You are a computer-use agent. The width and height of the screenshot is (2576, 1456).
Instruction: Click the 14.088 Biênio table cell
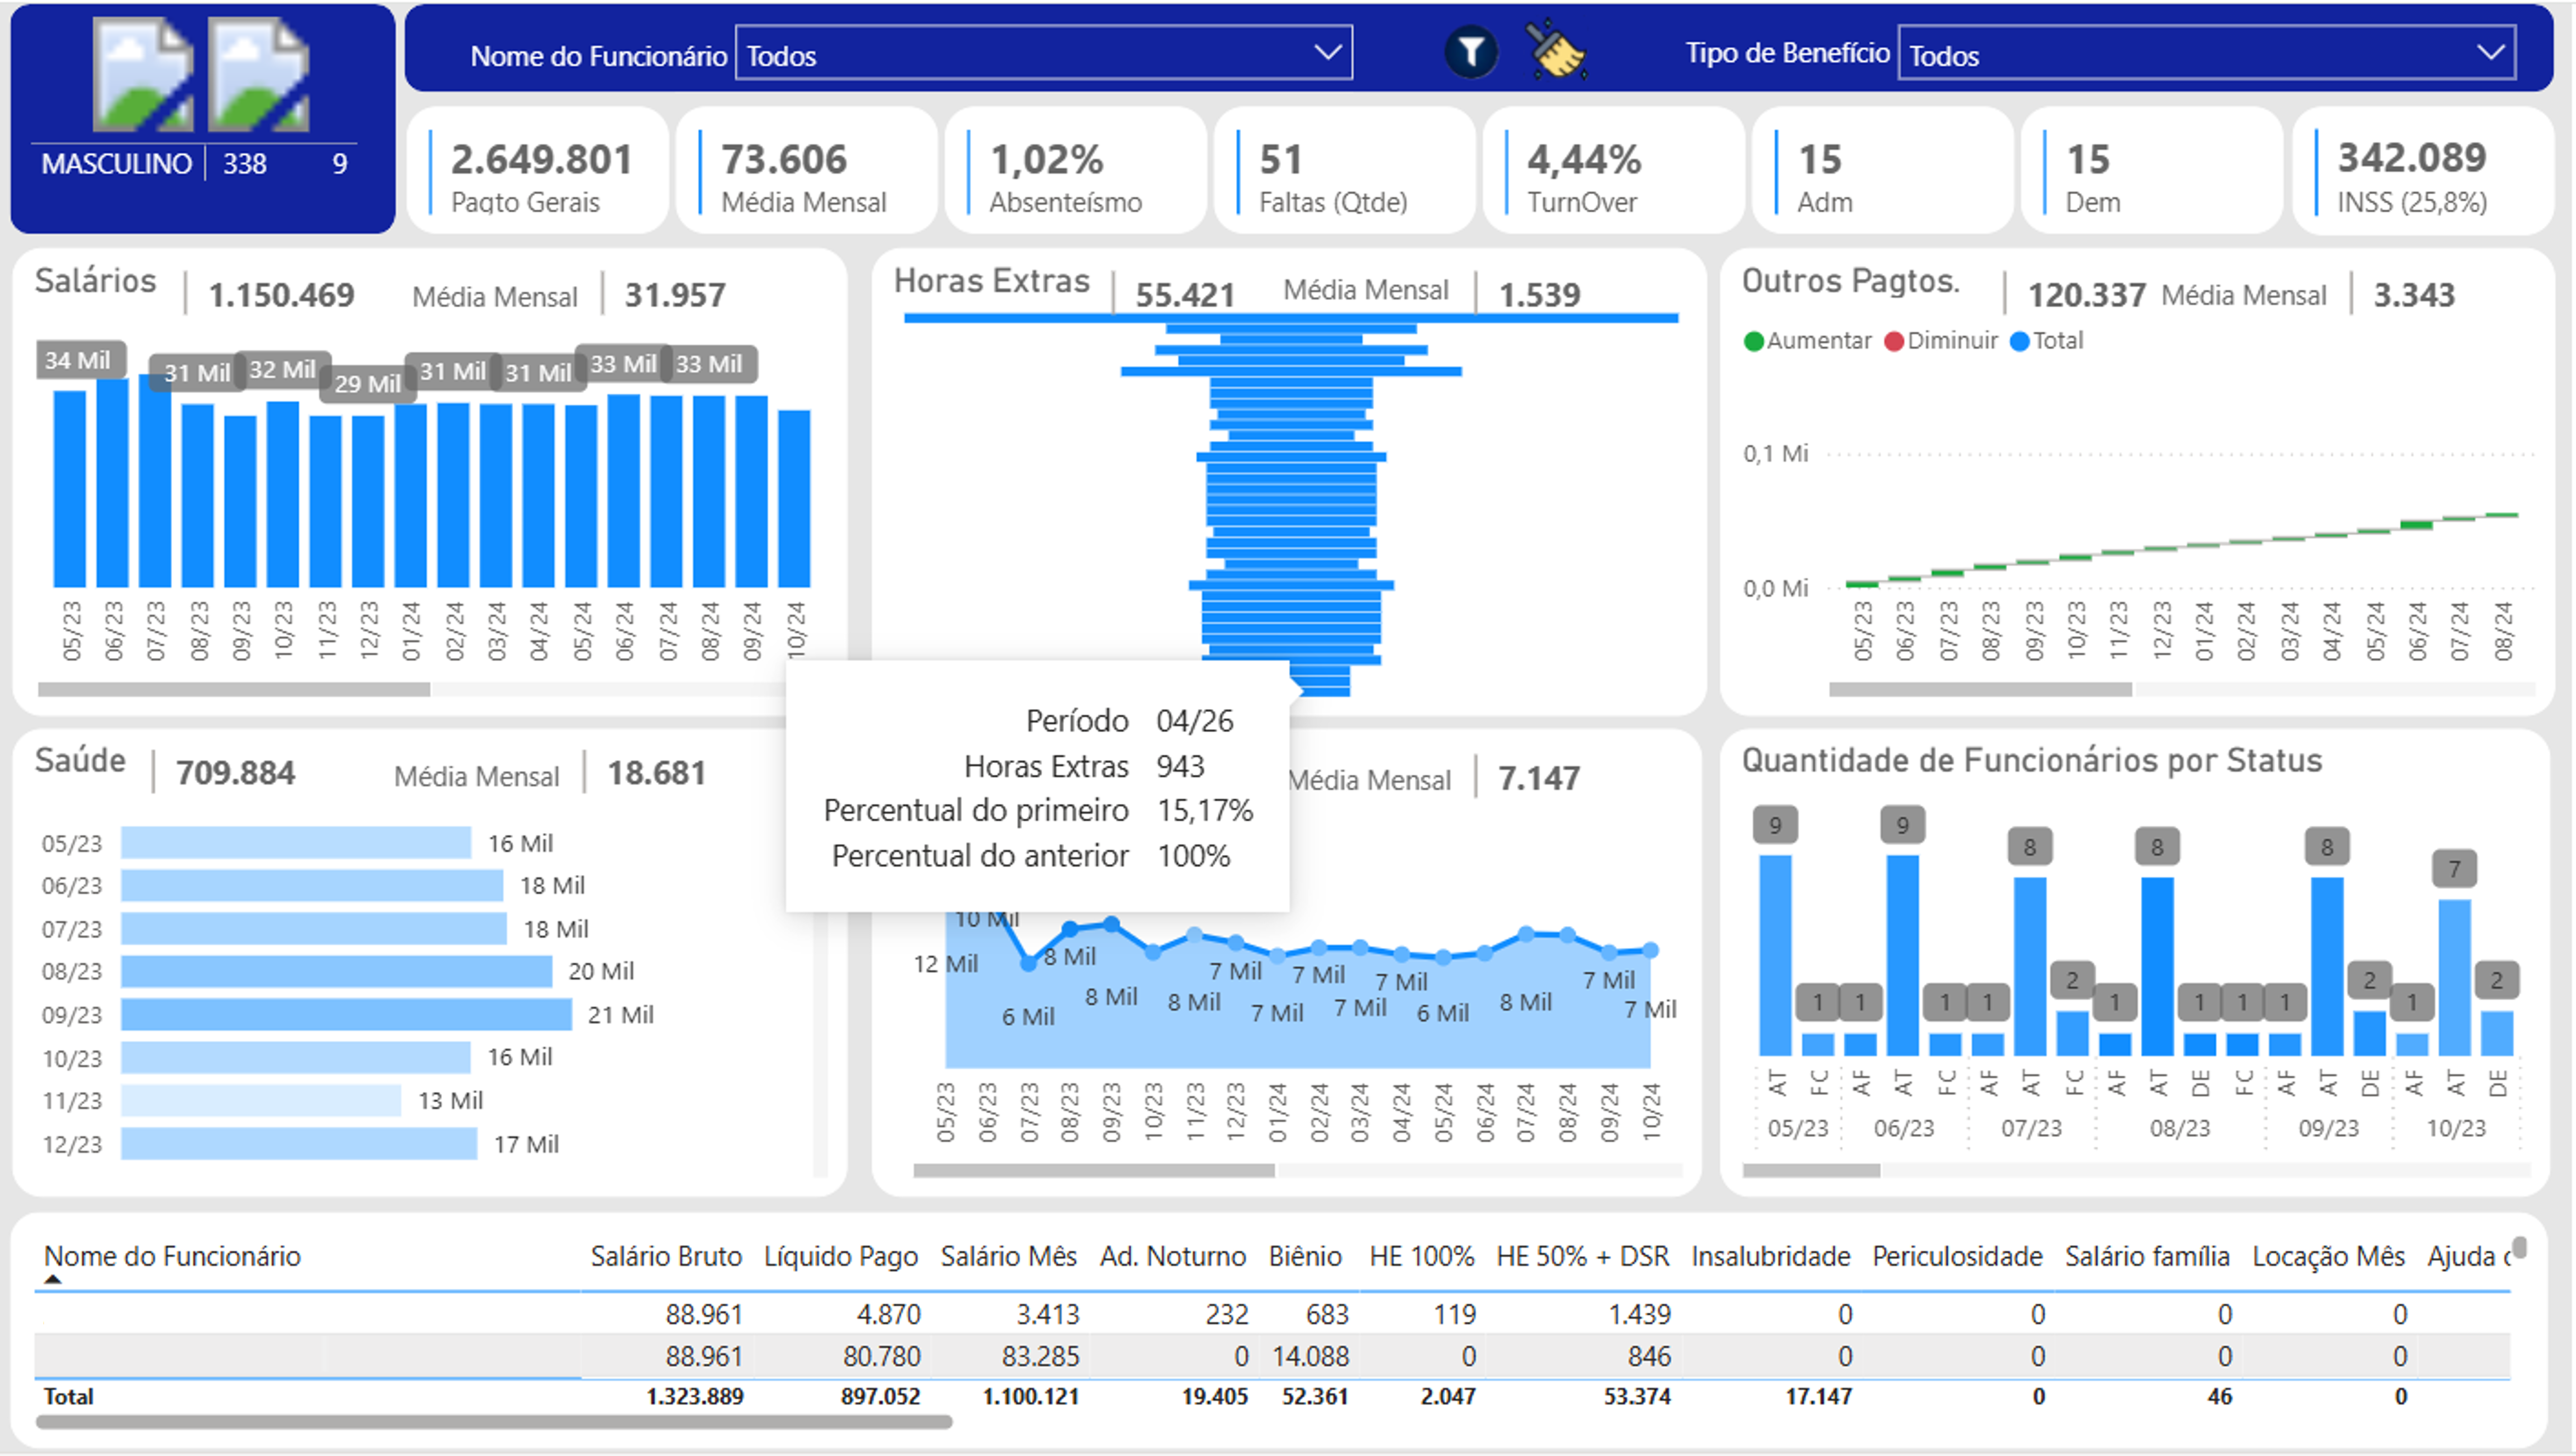(x=1310, y=1356)
